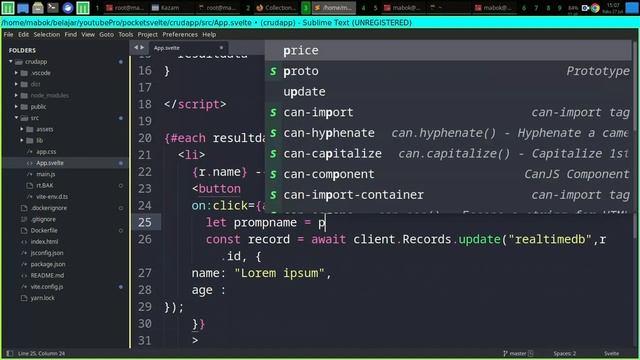Open jsconfig.json in the sidebar

point(47,253)
